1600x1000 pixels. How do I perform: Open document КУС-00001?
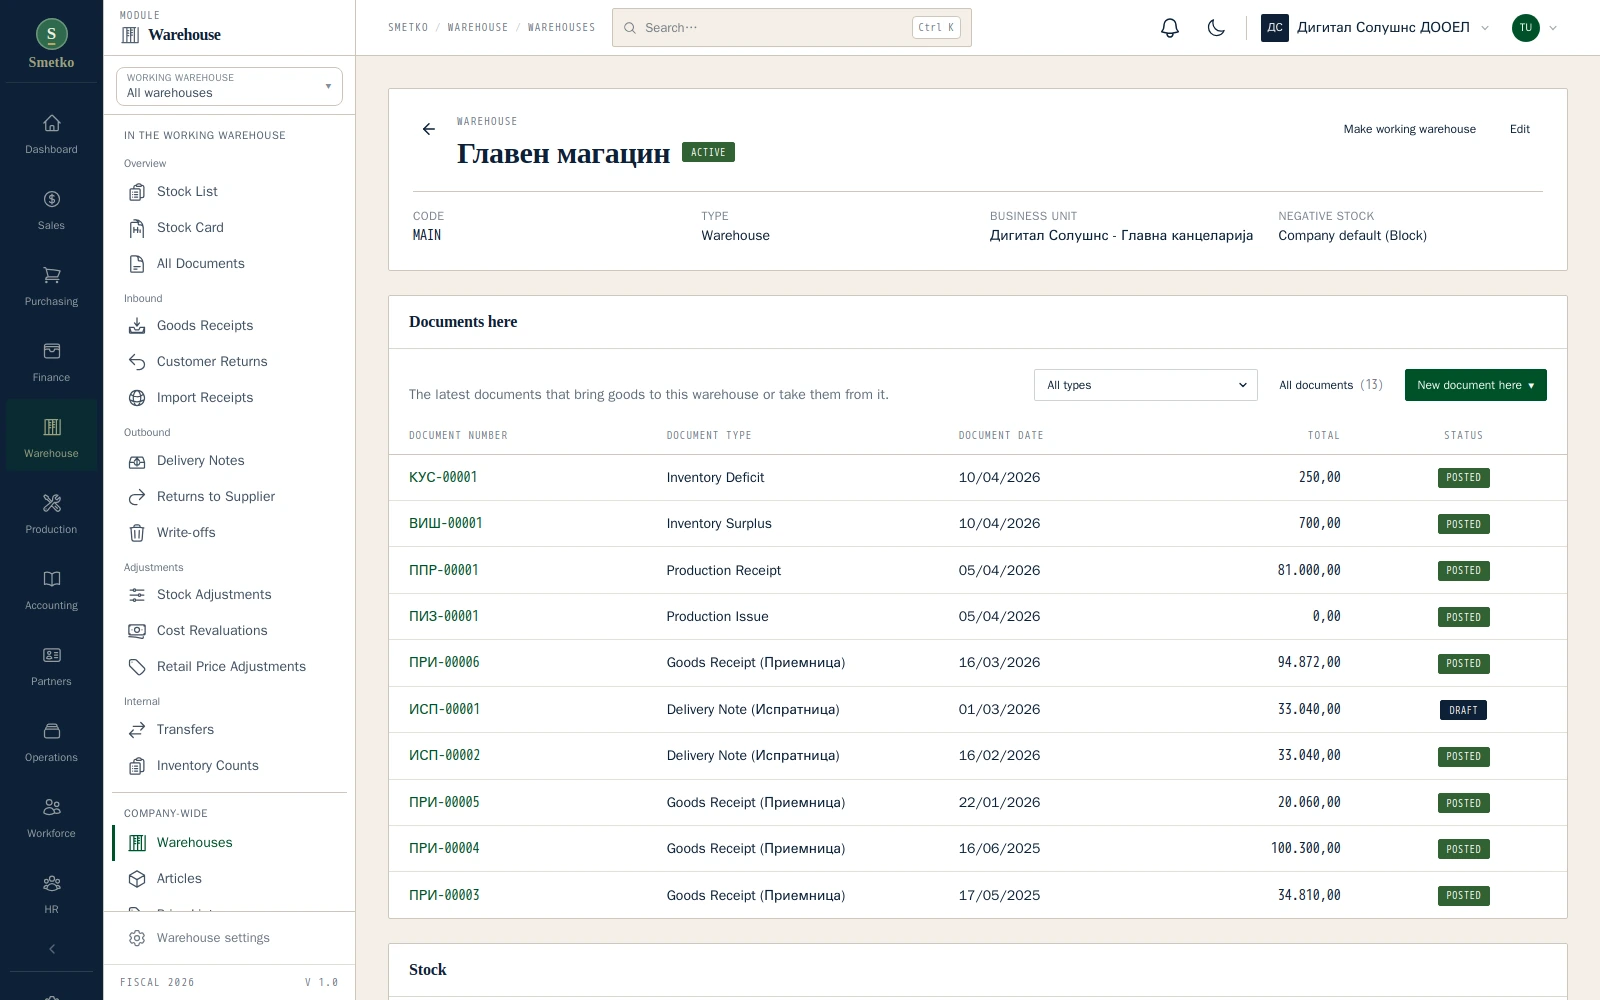(443, 477)
